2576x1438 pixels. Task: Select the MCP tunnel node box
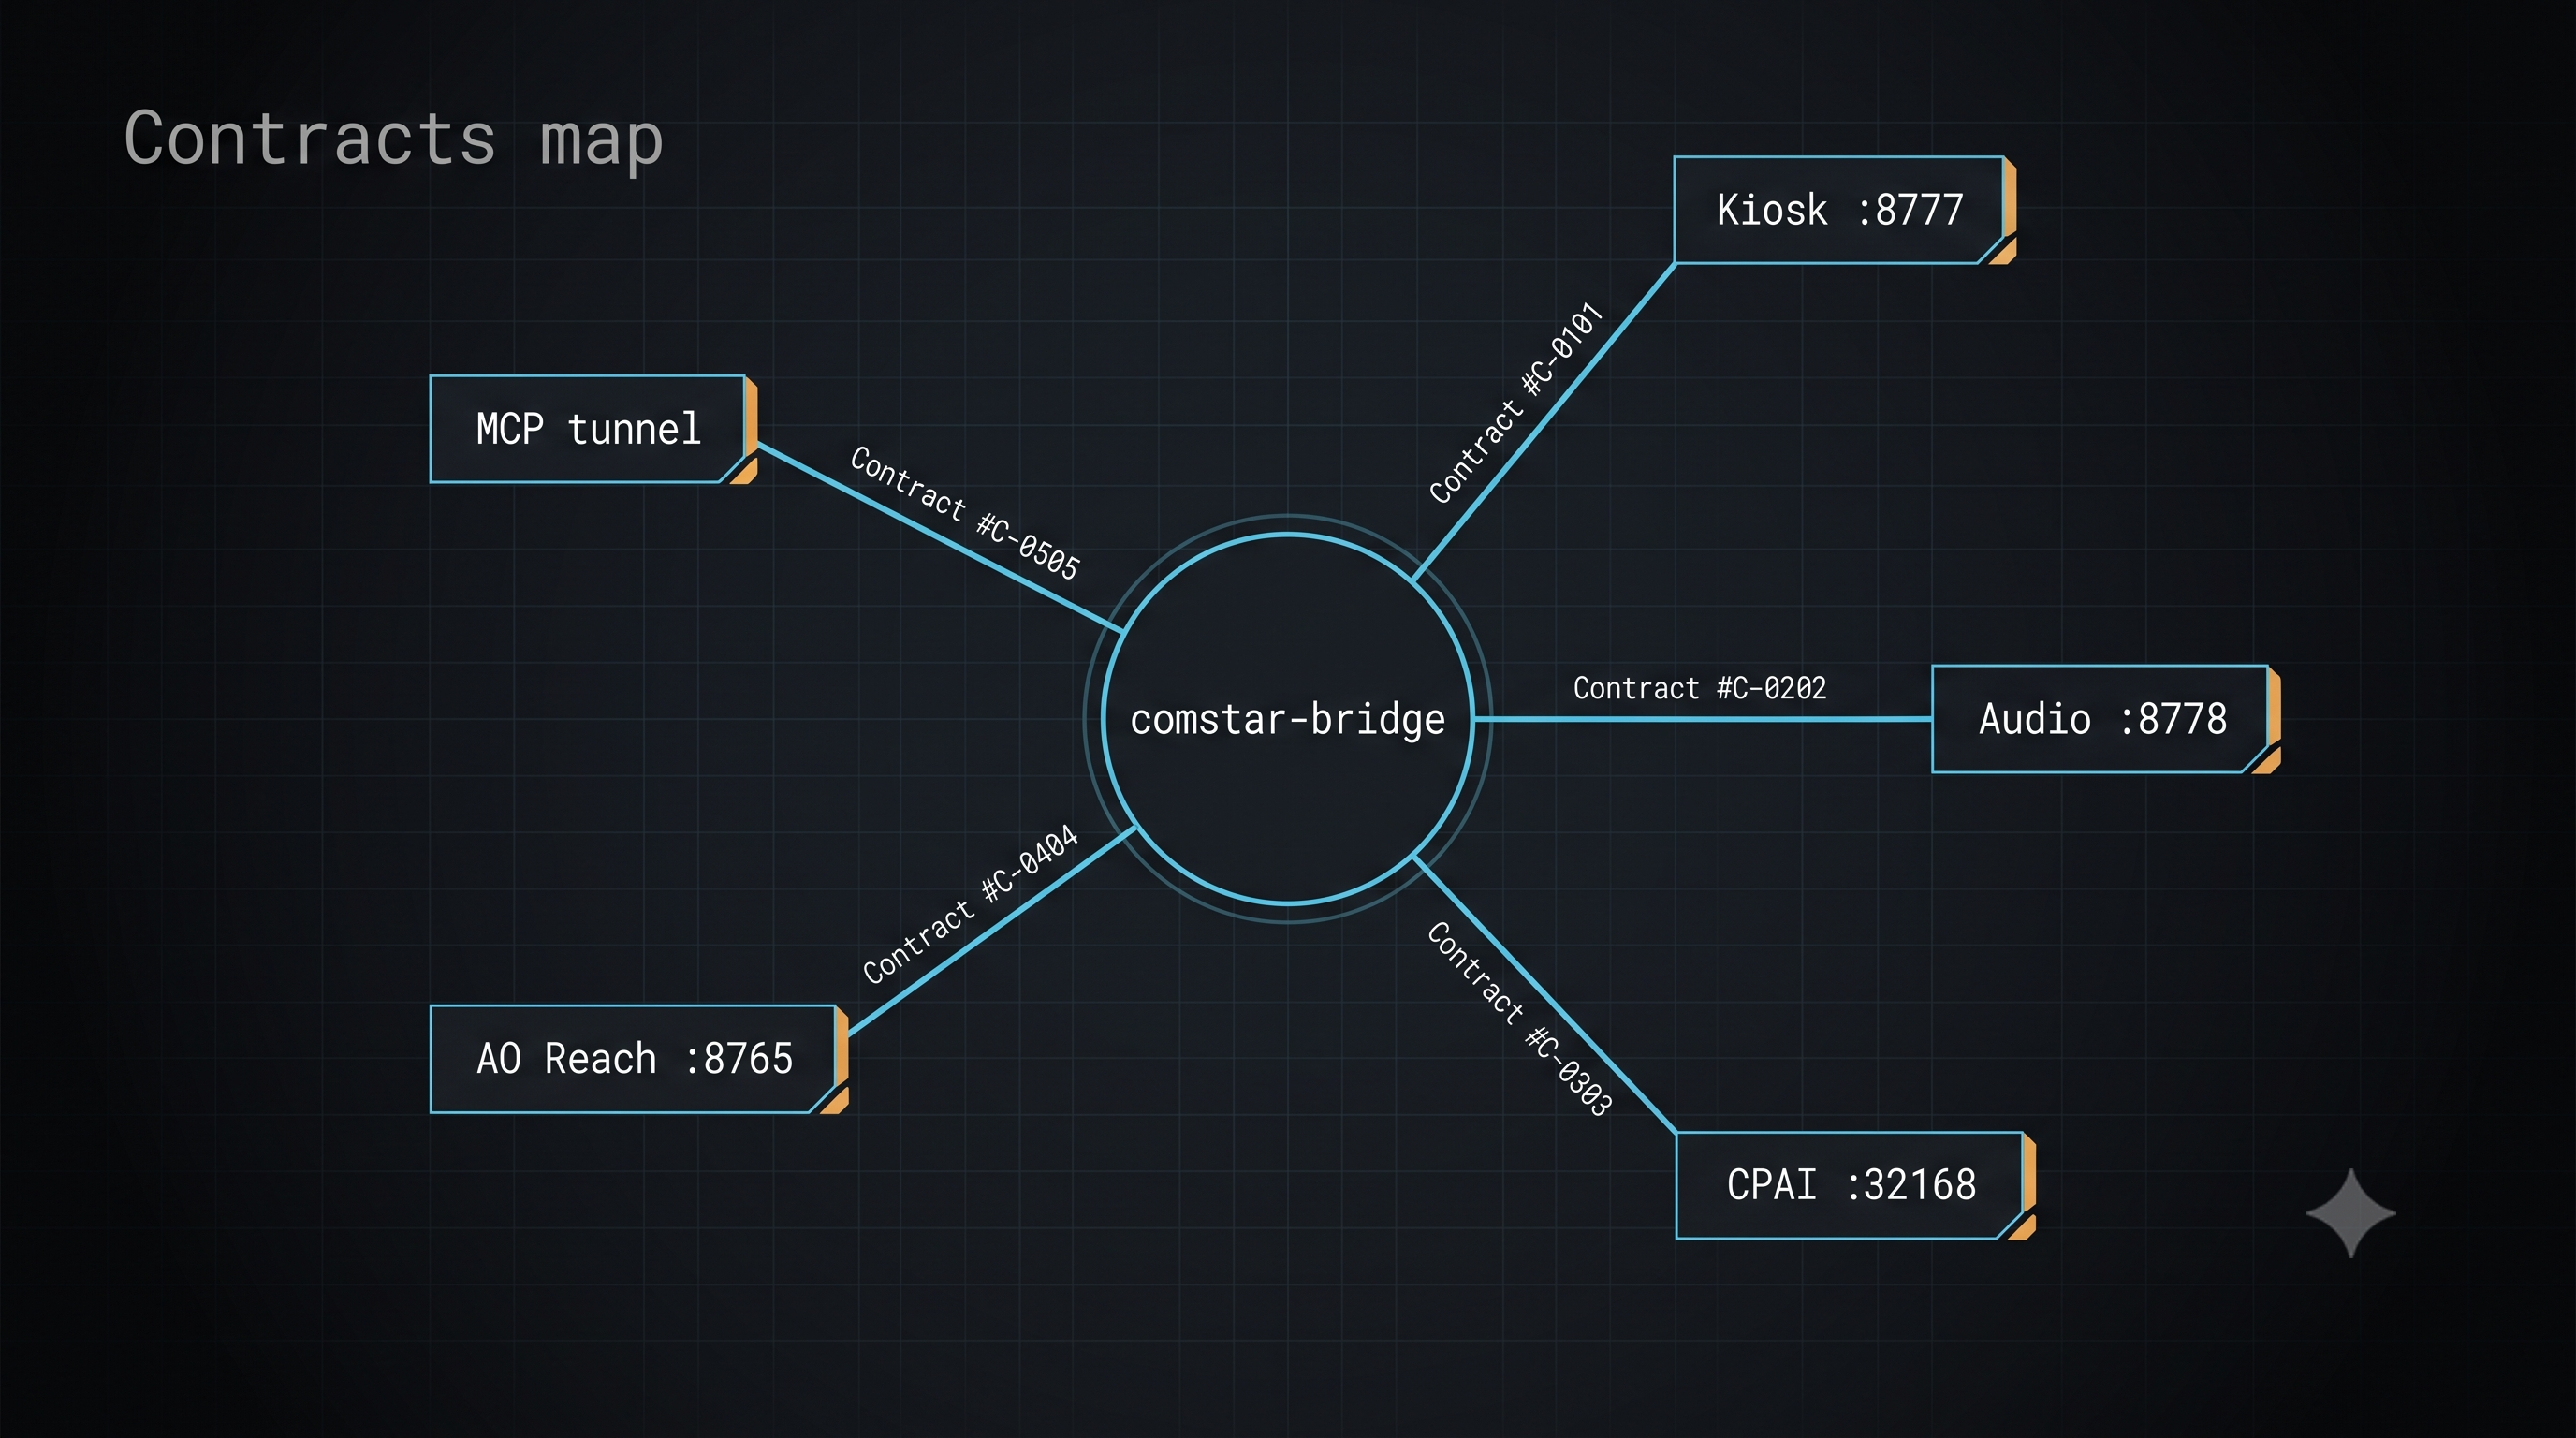coord(593,429)
